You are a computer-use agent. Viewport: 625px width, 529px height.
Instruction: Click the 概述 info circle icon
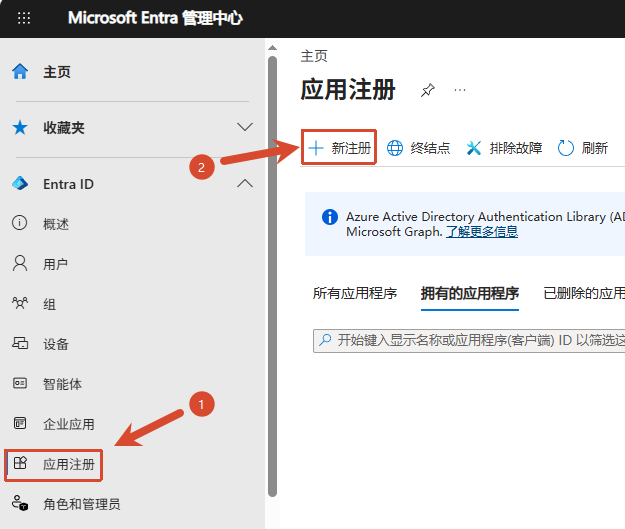20,222
